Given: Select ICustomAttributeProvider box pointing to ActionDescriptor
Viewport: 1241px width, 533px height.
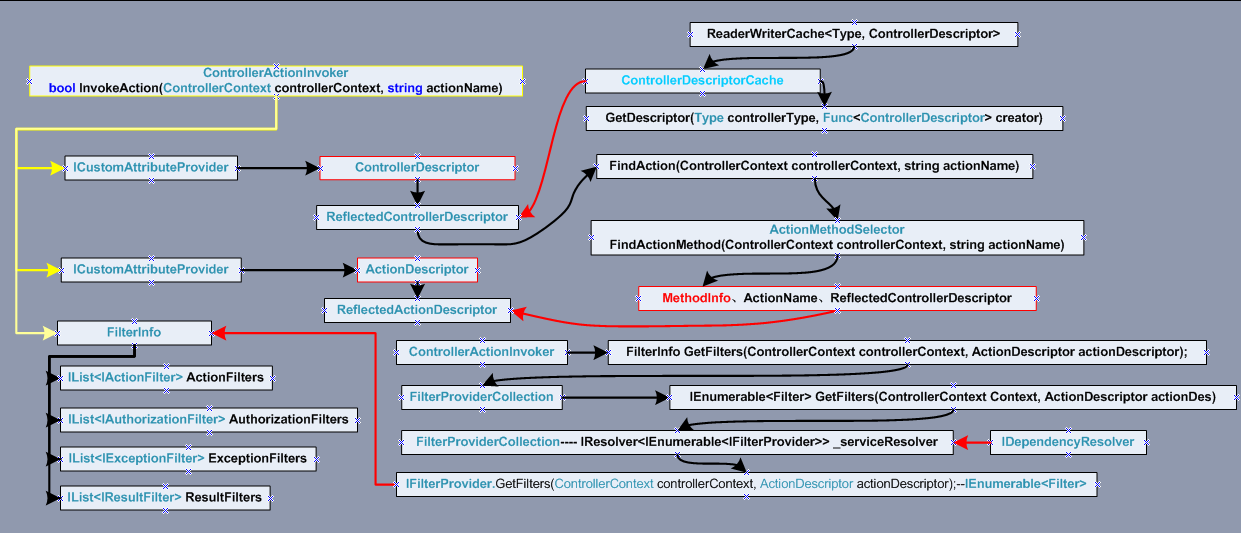Looking at the screenshot, I should coord(151,269).
